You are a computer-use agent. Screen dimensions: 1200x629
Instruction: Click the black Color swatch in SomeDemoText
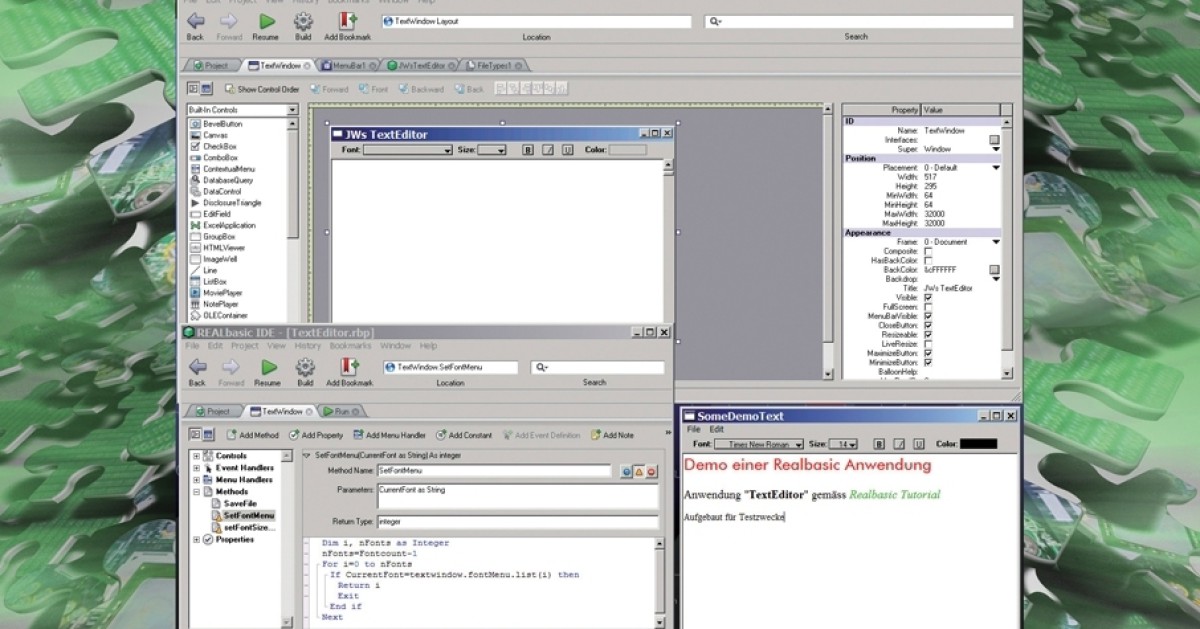pos(978,443)
